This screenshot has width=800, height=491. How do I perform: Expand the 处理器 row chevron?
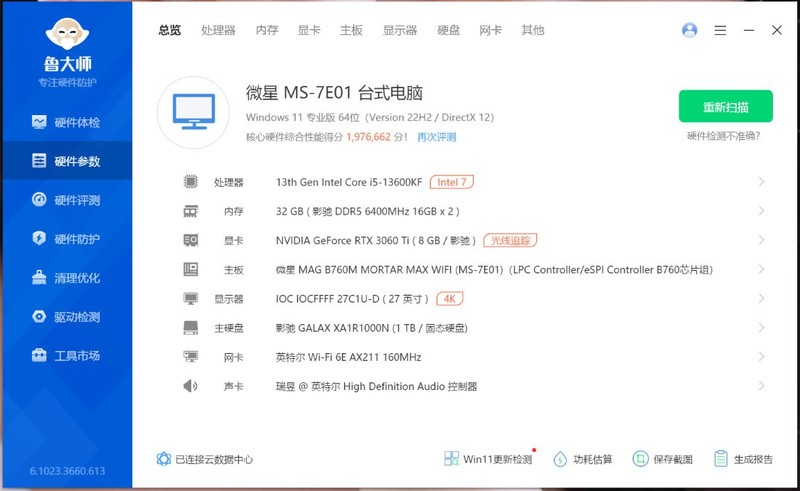pos(761,181)
